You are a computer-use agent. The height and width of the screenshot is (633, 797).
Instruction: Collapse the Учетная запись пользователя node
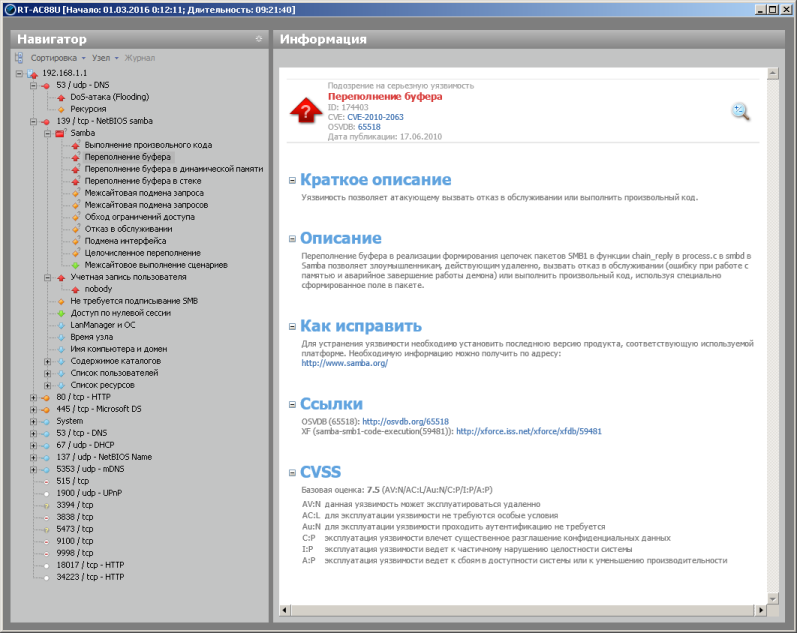pyautogui.click(x=47, y=278)
